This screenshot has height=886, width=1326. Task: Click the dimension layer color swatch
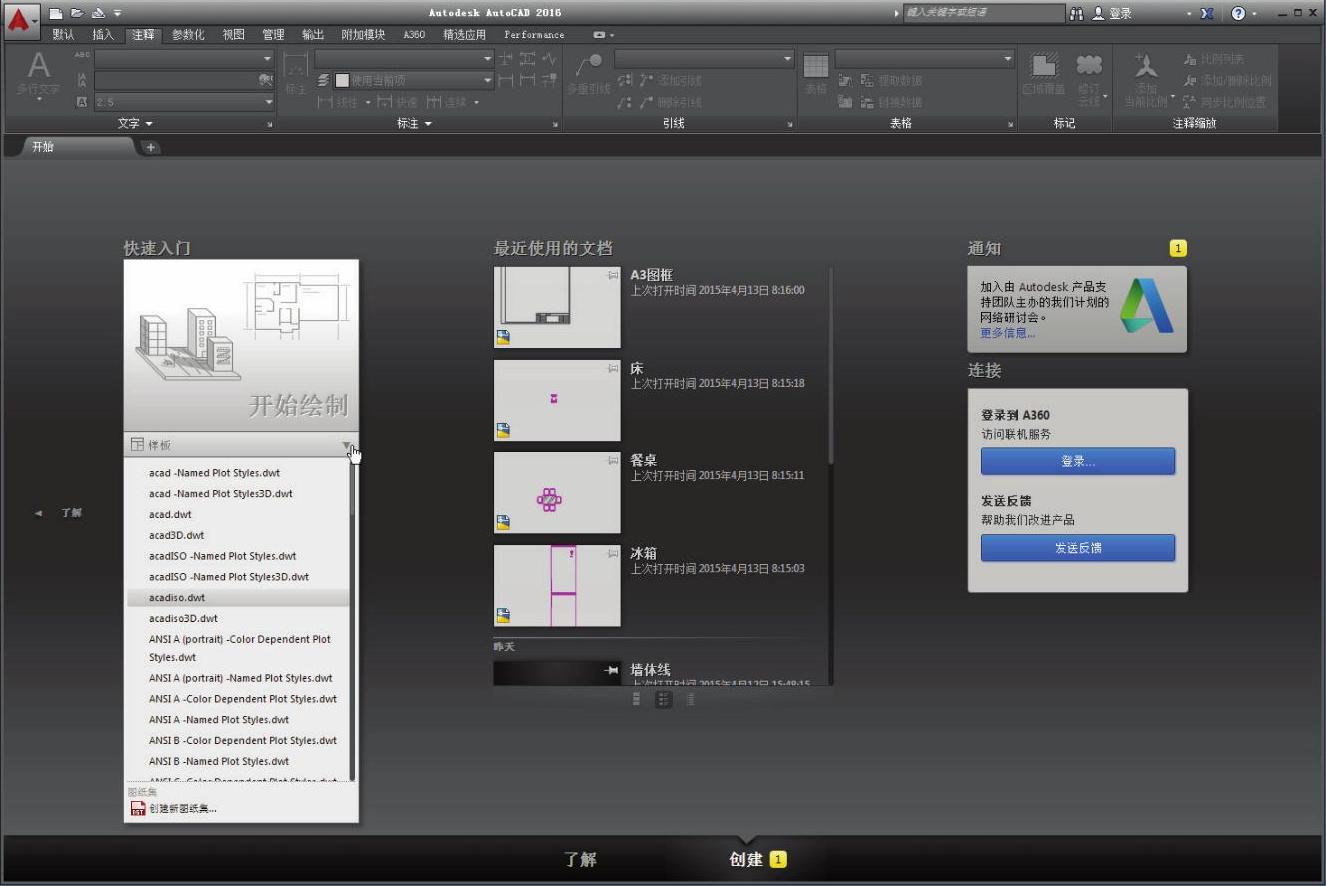click(342, 80)
